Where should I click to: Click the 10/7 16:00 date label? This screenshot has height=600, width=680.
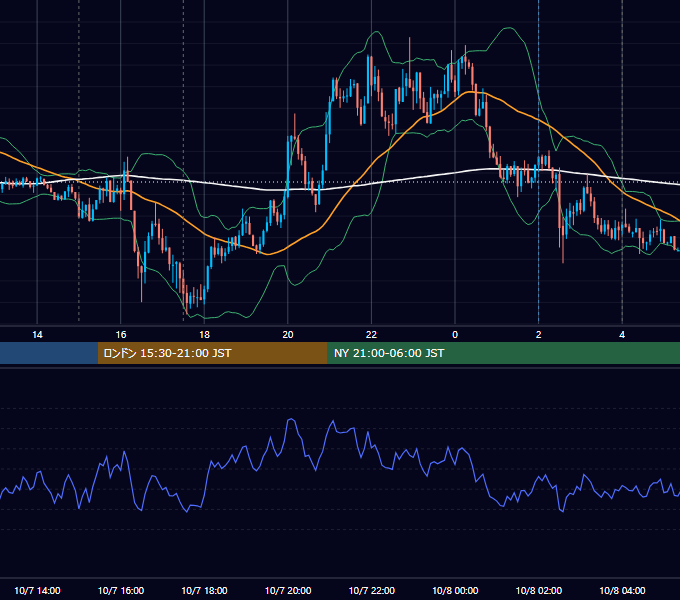(x=121, y=590)
